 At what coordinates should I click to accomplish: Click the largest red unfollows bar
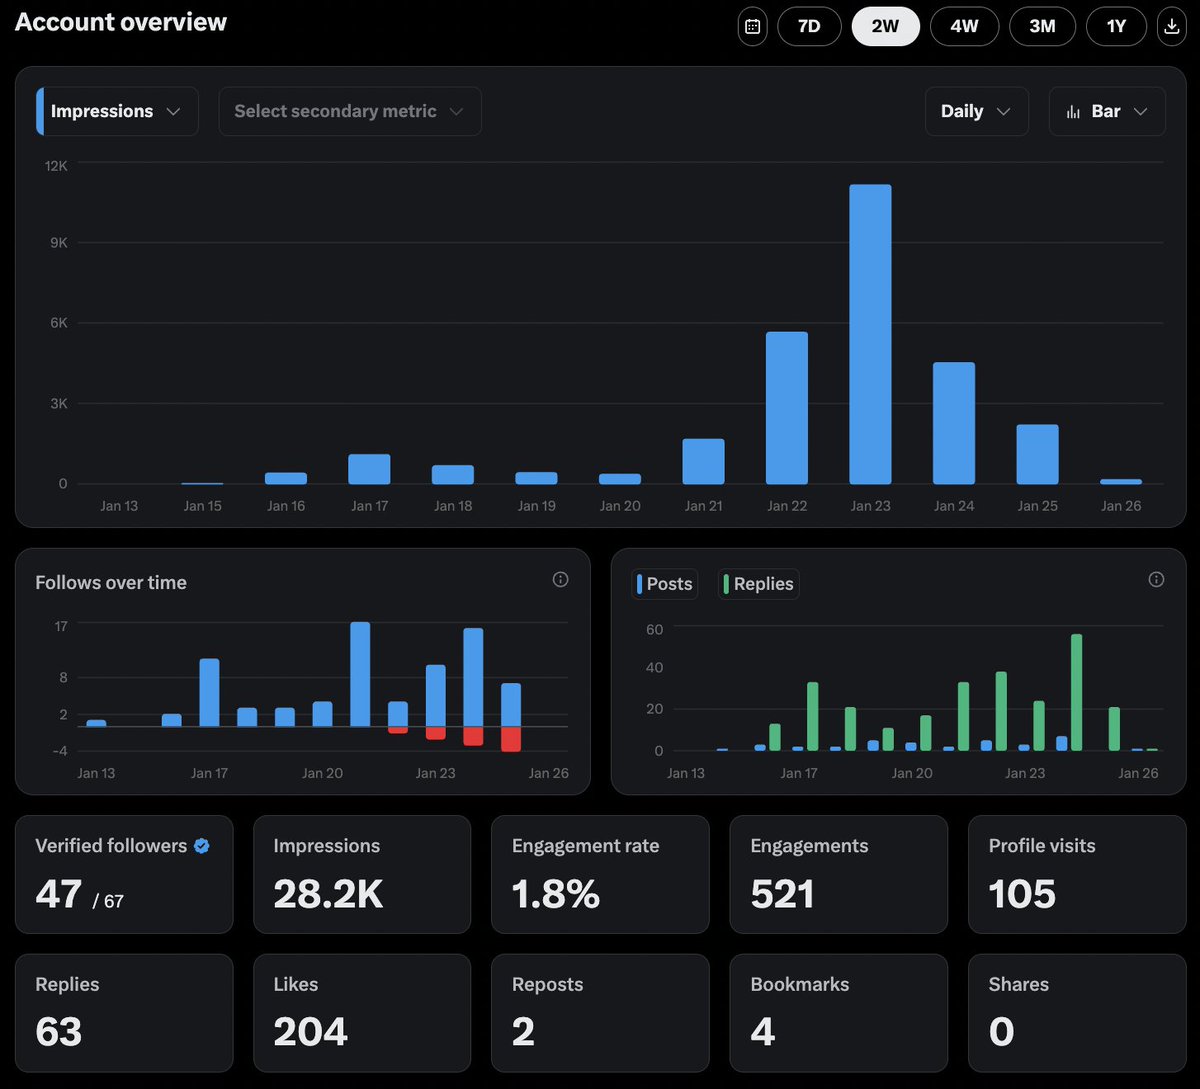pos(511,739)
